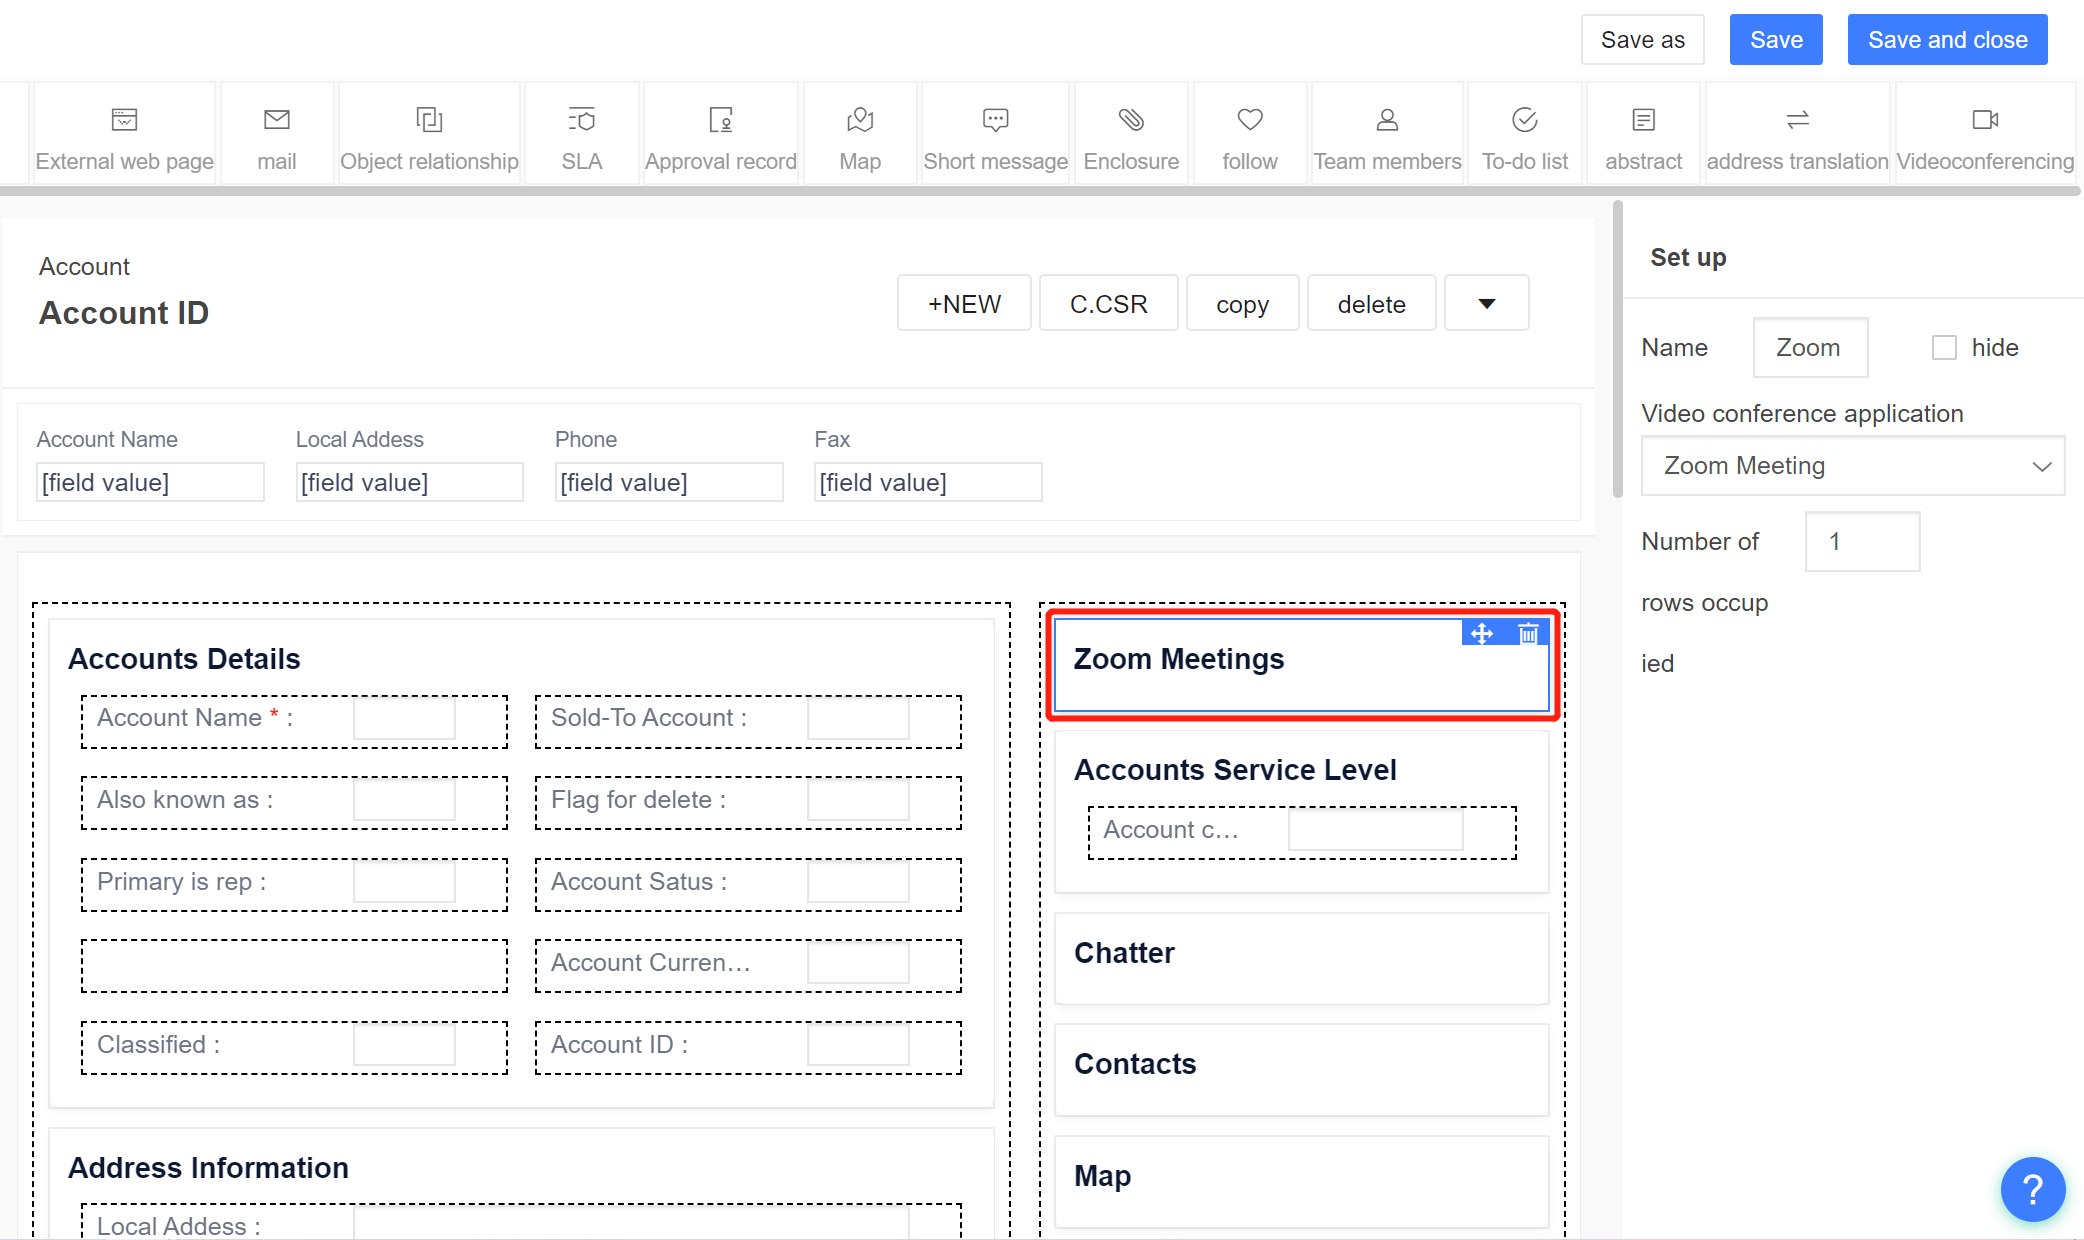Select the Team members icon
The image size is (2084, 1240).
(x=1387, y=120)
